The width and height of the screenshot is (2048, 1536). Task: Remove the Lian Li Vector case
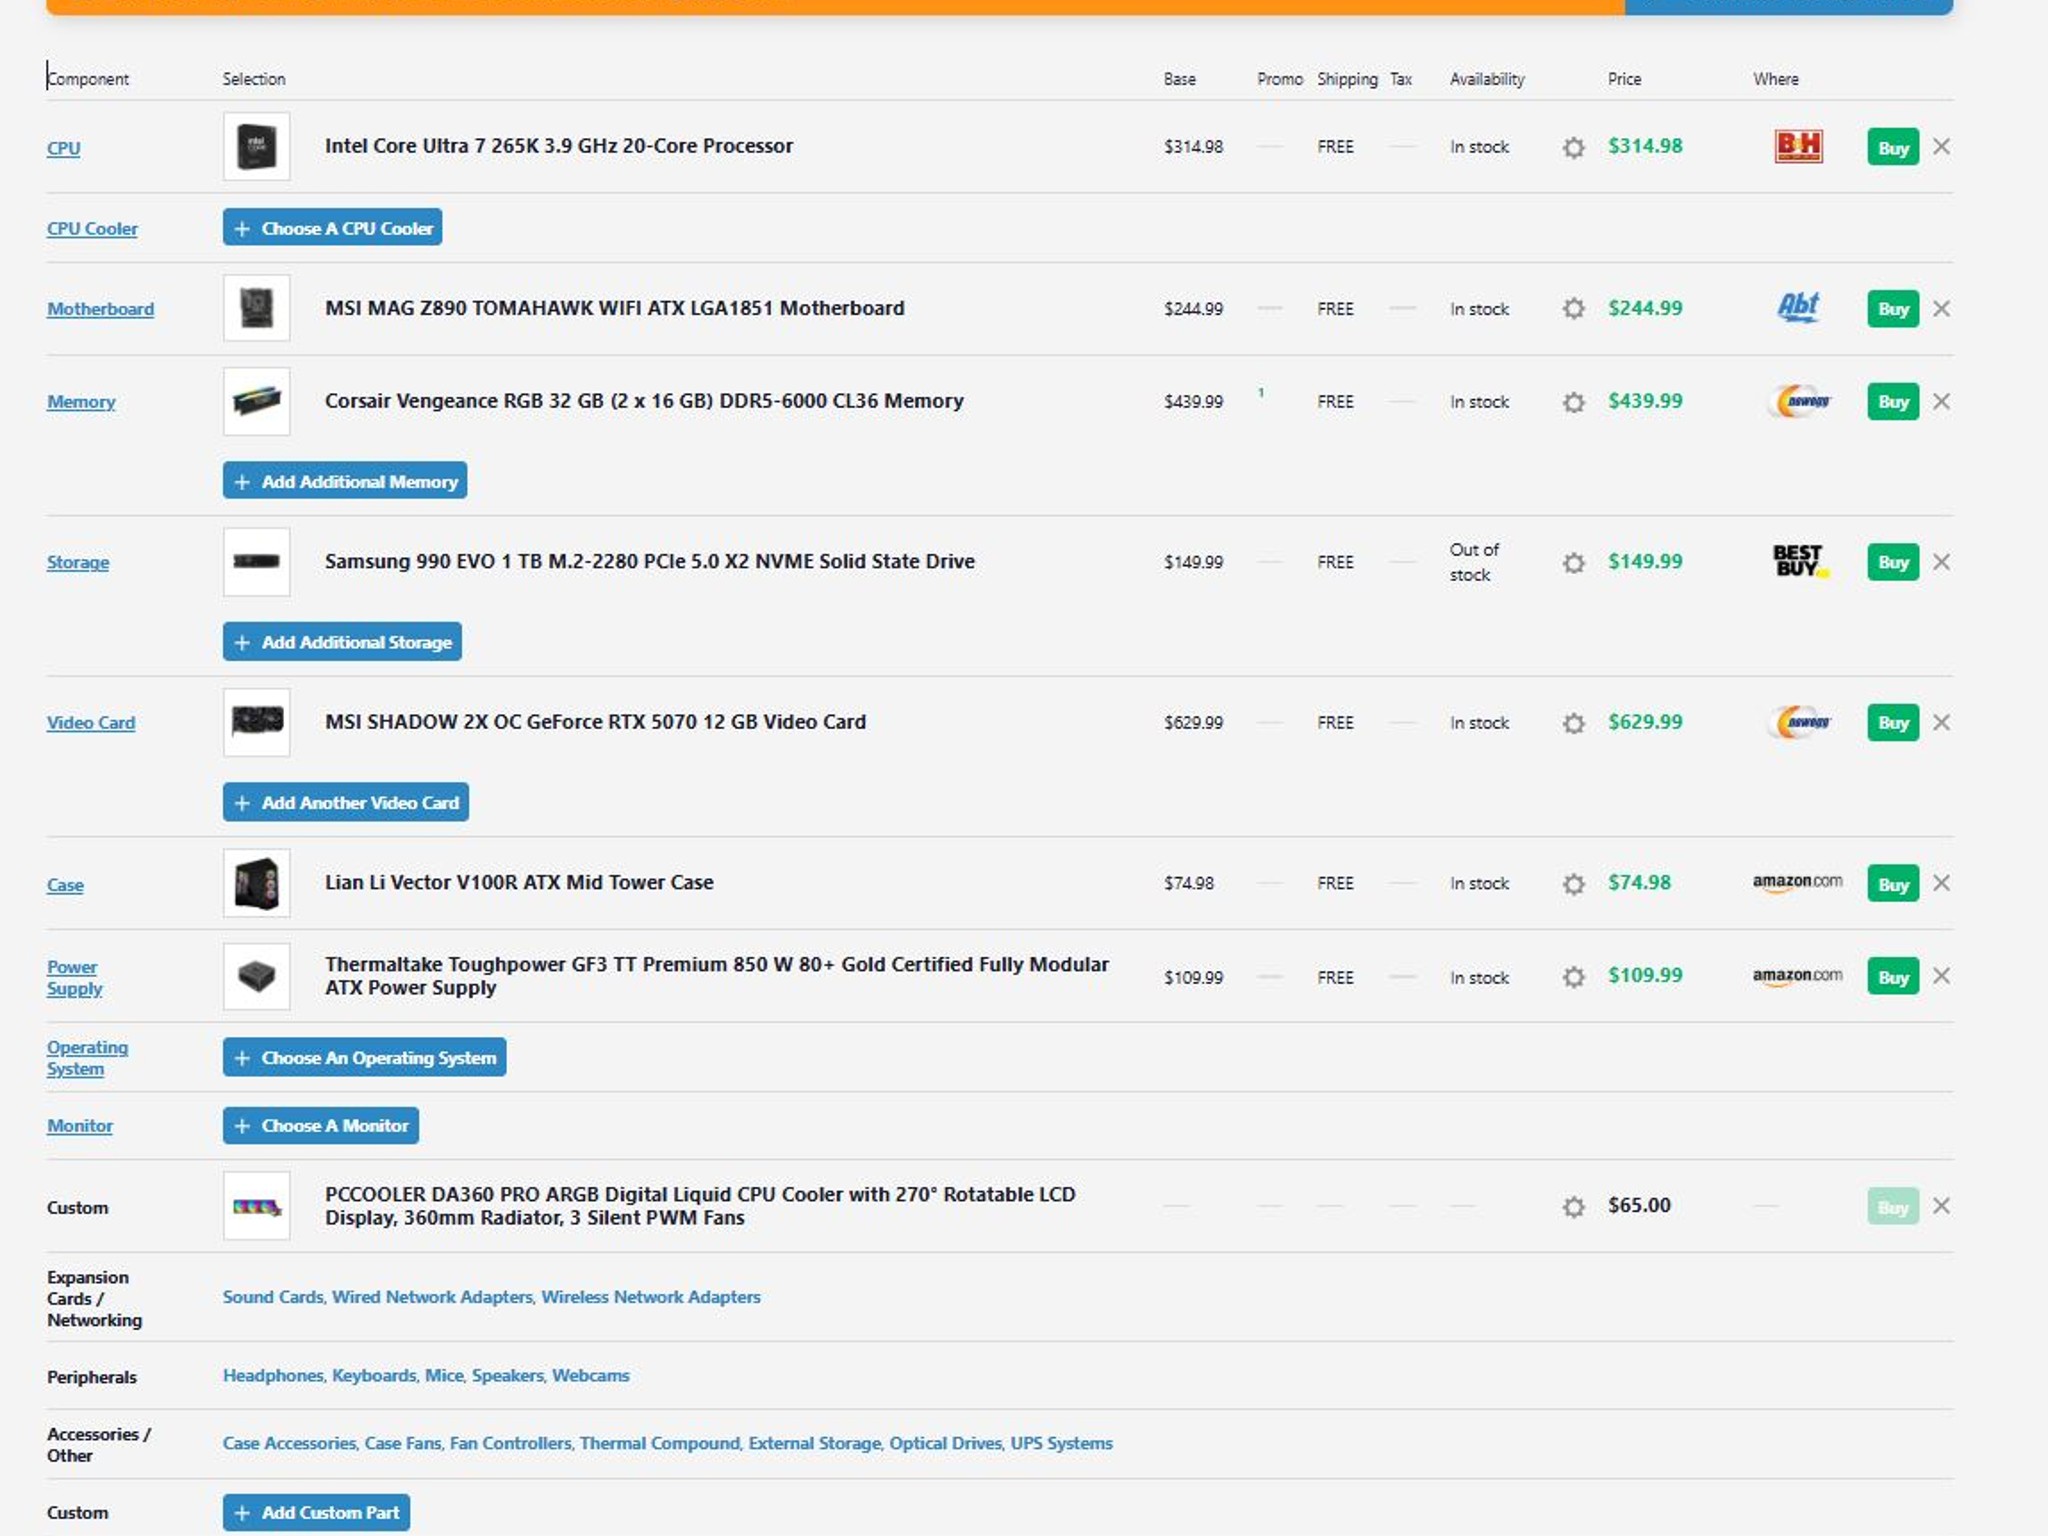pos(1941,883)
